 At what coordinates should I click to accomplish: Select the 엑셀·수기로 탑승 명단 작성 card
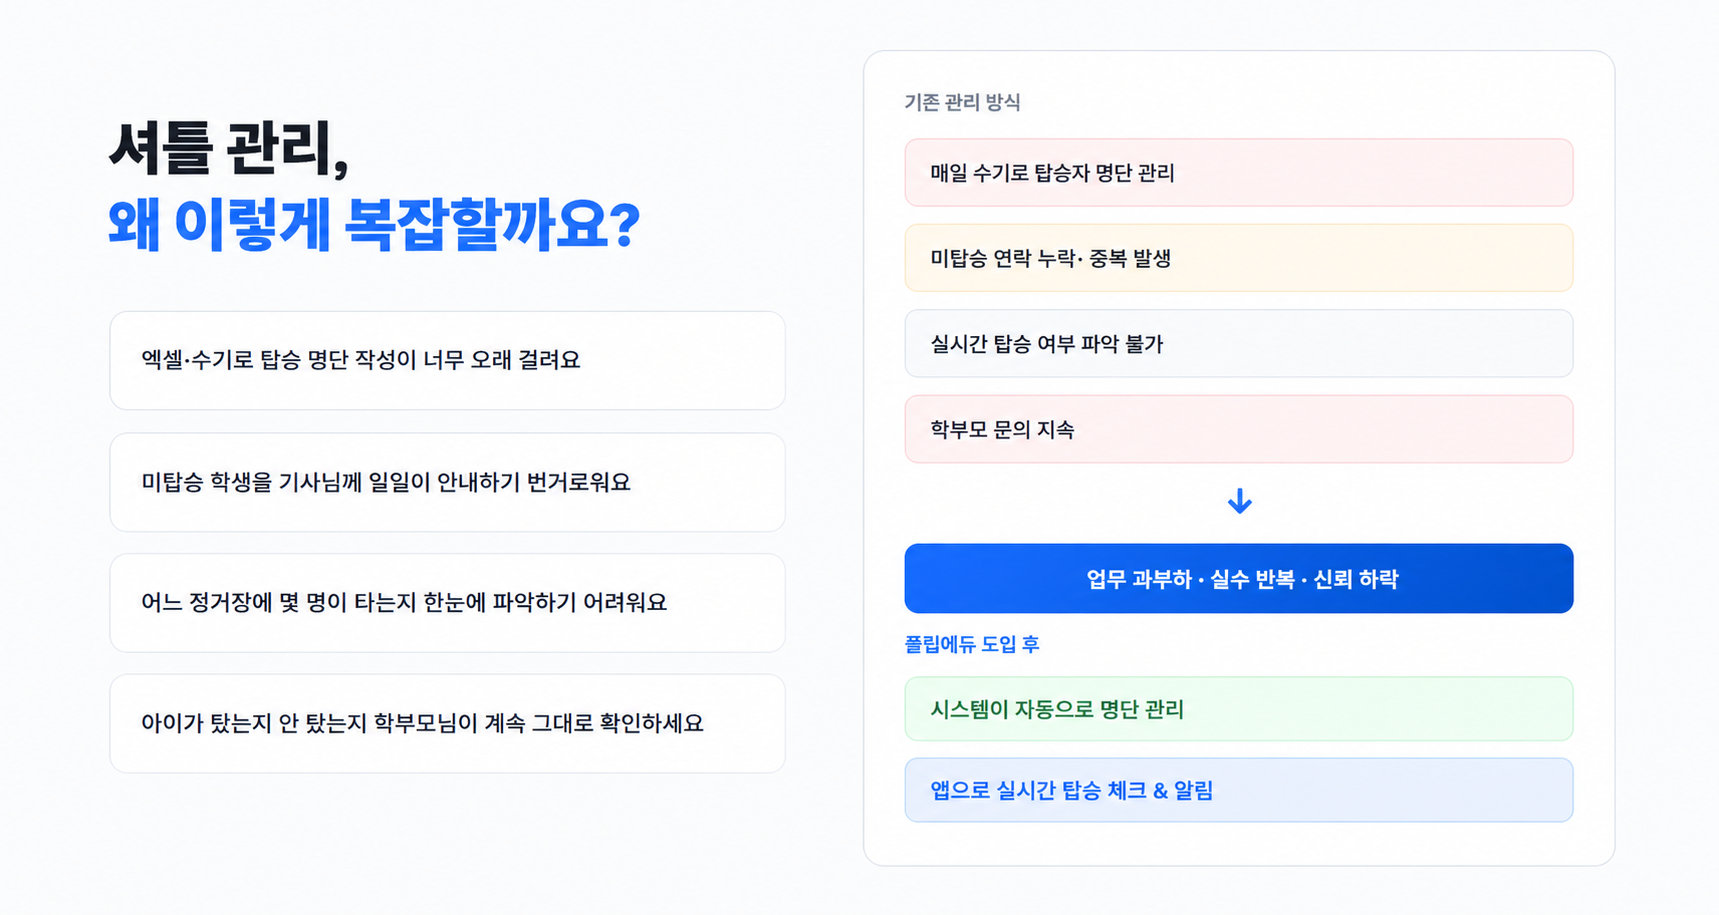coord(447,360)
